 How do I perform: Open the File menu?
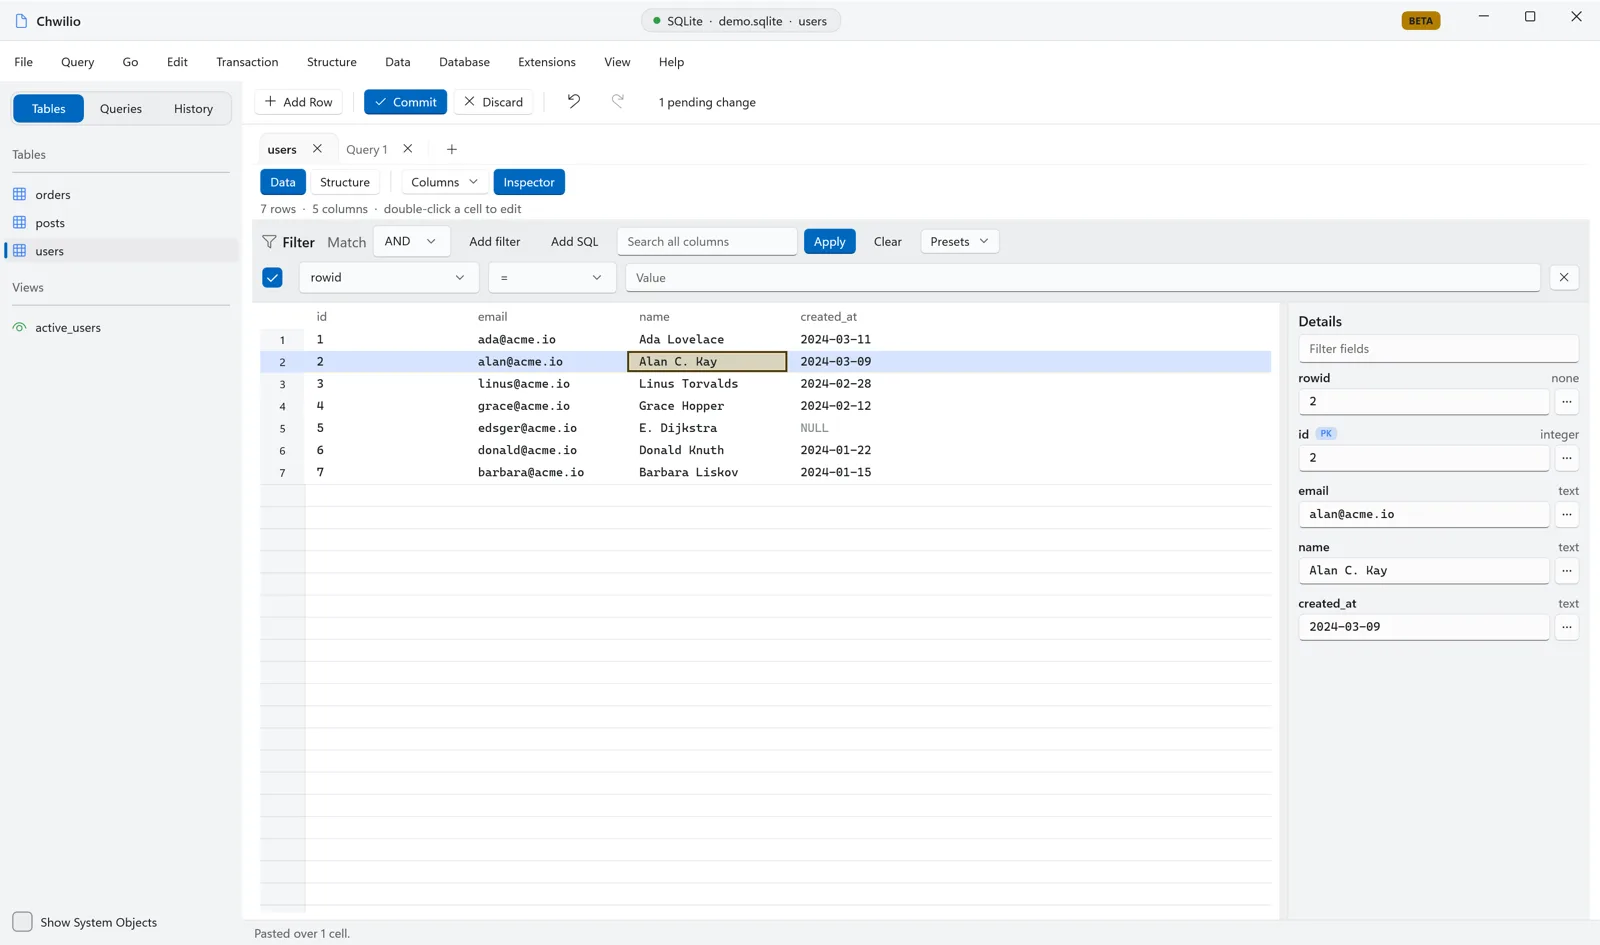click(24, 62)
